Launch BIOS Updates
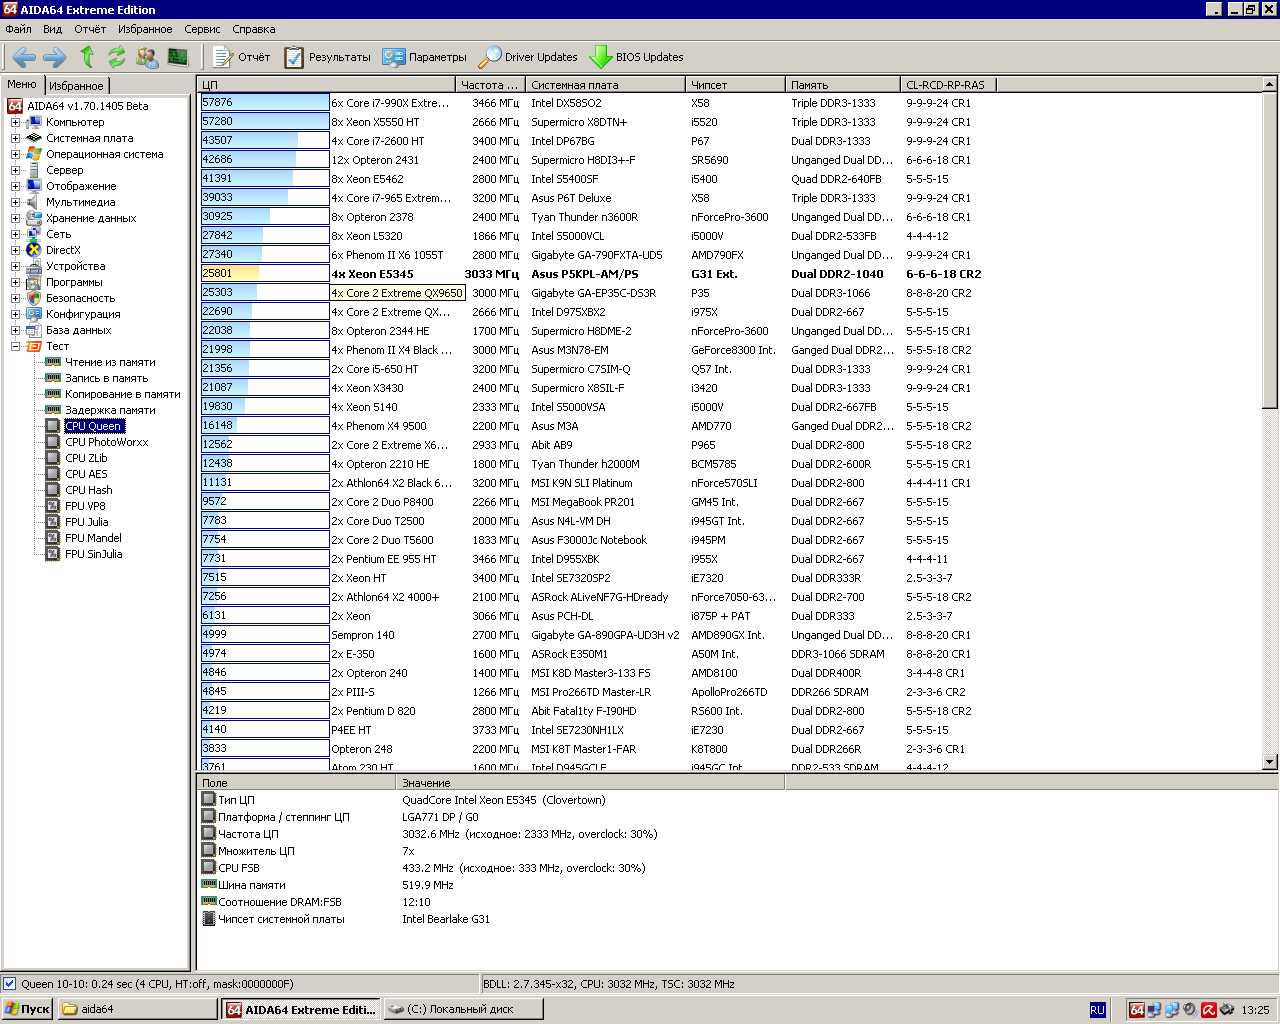 coord(637,57)
